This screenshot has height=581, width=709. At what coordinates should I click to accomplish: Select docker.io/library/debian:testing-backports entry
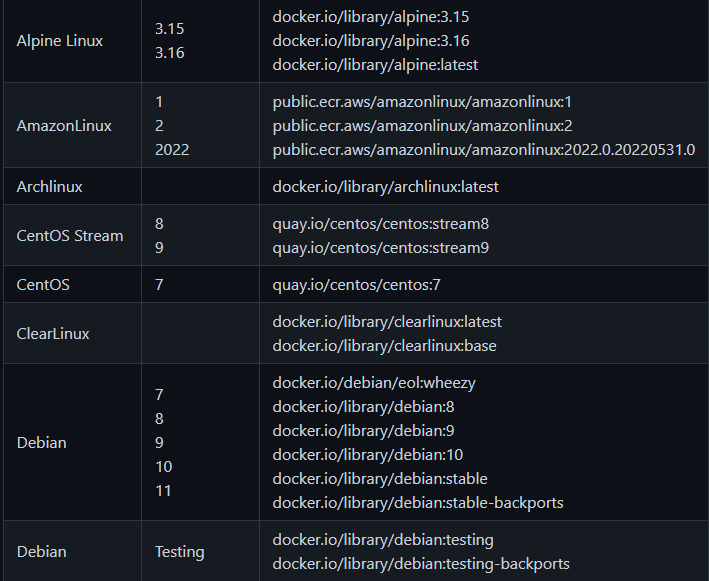[x=421, y=564]
